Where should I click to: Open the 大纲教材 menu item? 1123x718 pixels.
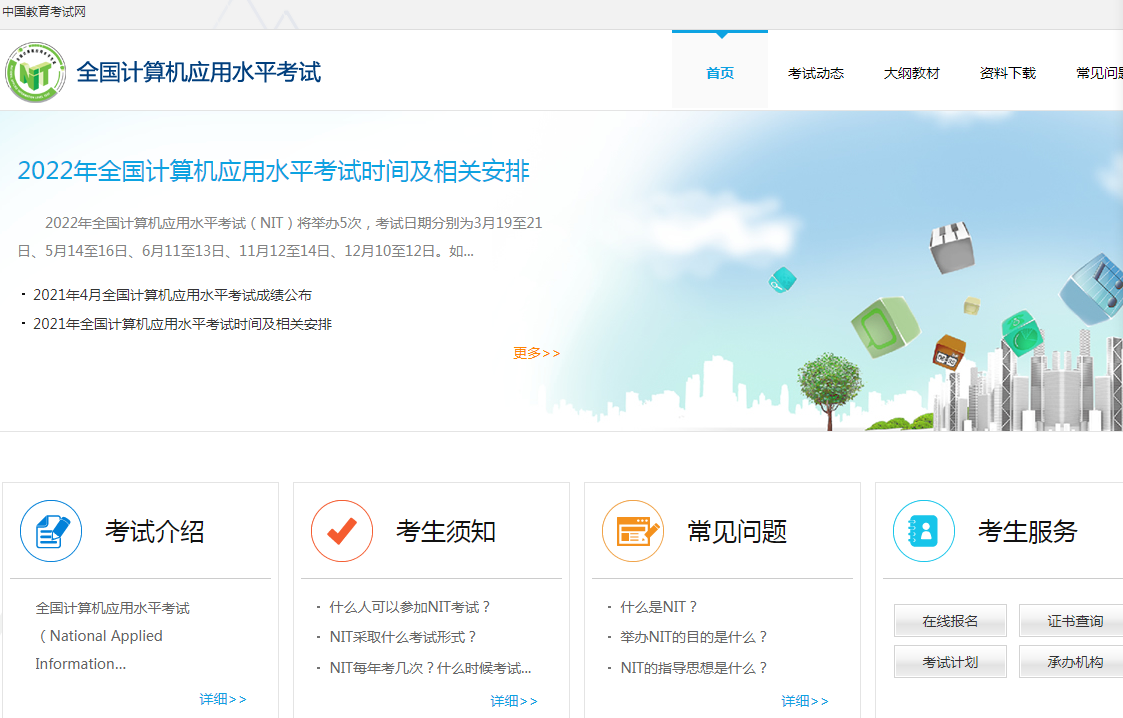tap(912, 73)
